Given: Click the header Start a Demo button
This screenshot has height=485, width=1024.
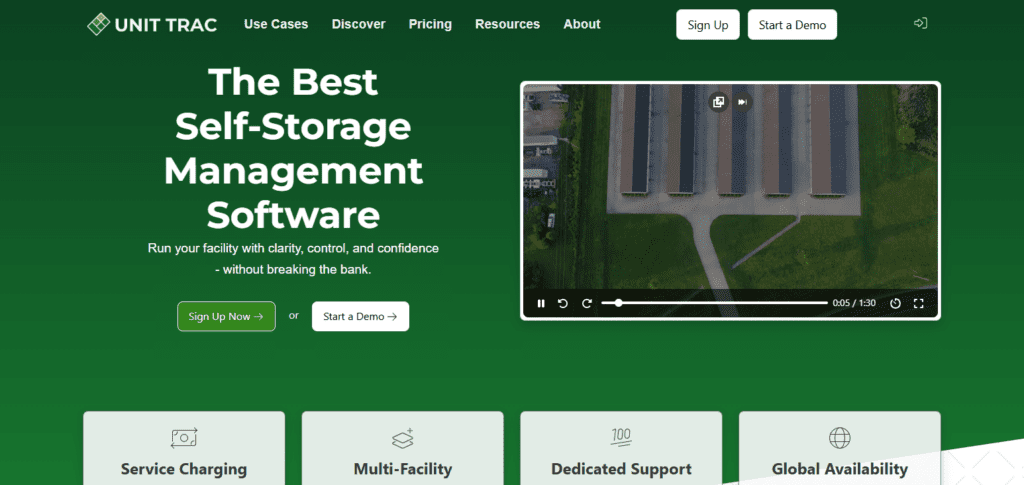Looking at the screenshot, I should [x=792, y=25].
